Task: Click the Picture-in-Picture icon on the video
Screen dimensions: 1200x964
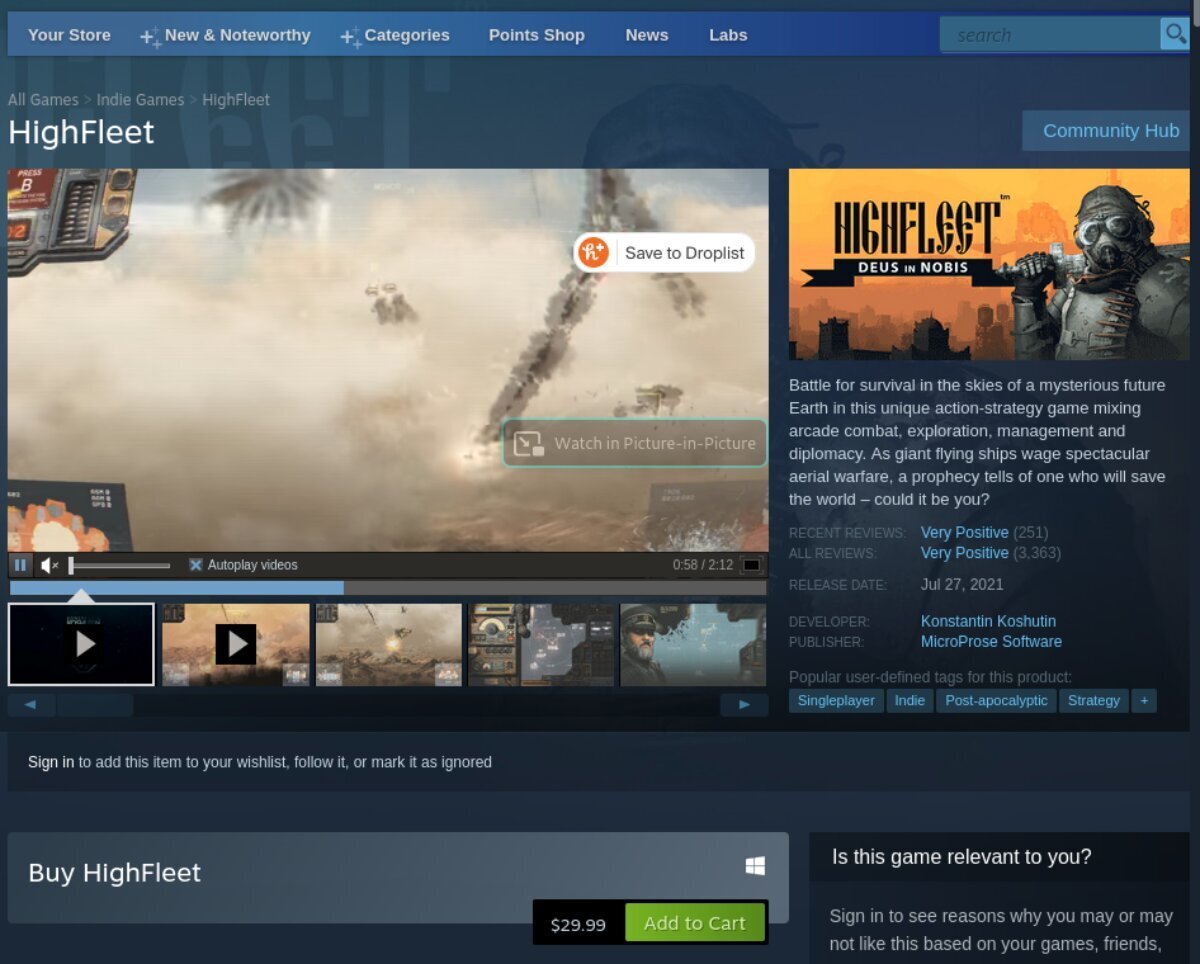Action: (528, 443)
